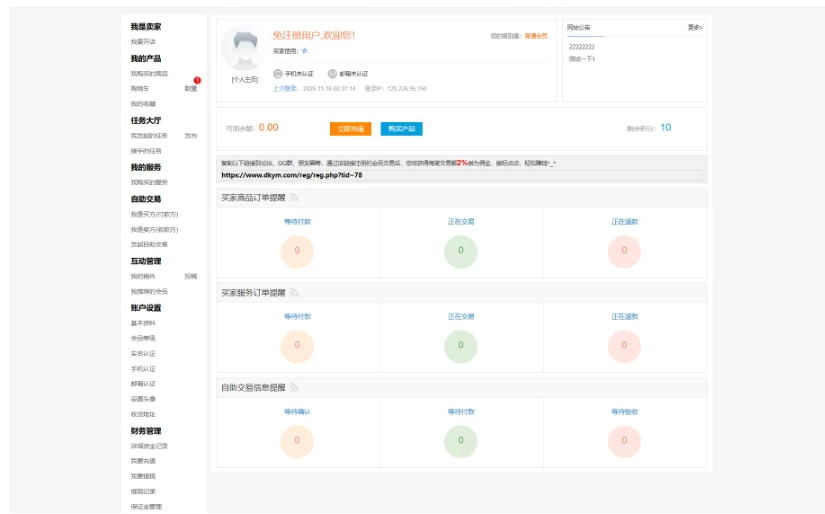825x514 pixels.
Task: Click orange 0 circle under service orders 等待付款
Action: coord(297,346)
